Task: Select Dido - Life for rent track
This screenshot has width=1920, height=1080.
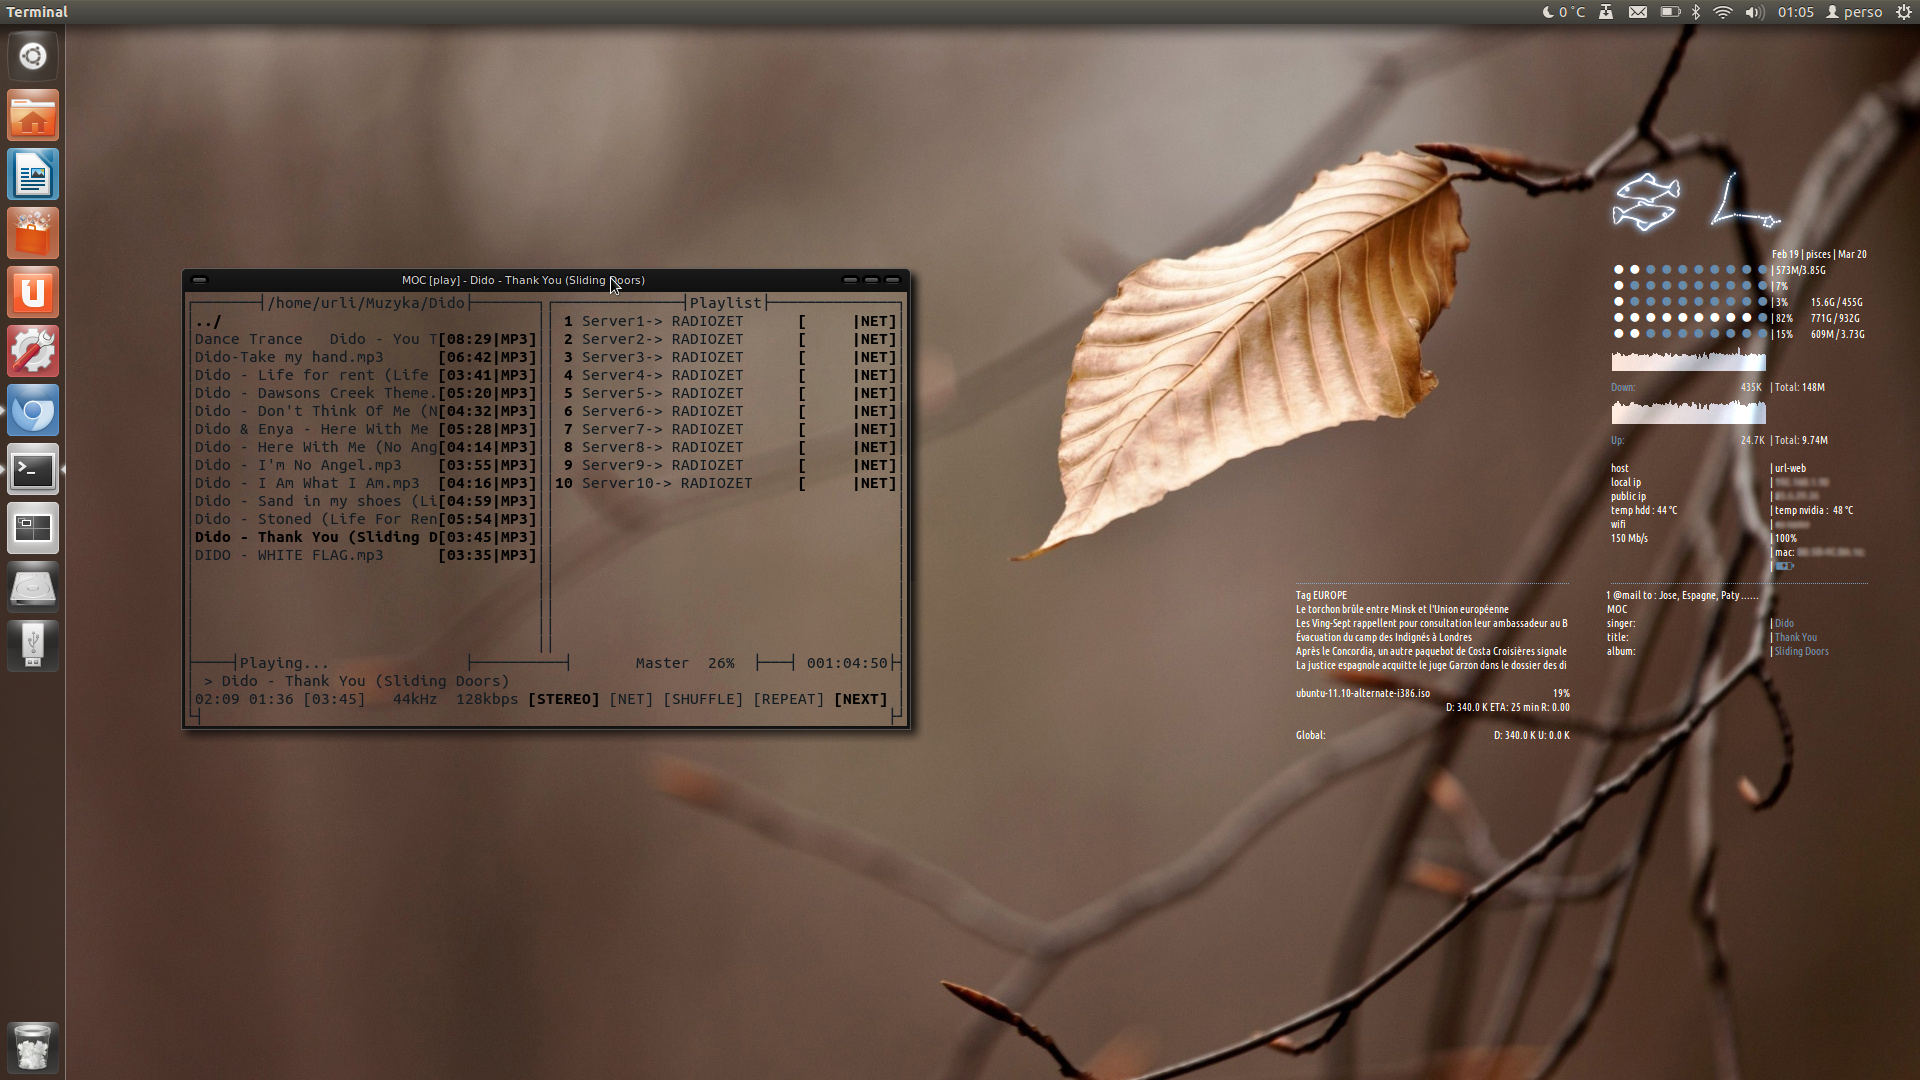Action: [366, 375]
